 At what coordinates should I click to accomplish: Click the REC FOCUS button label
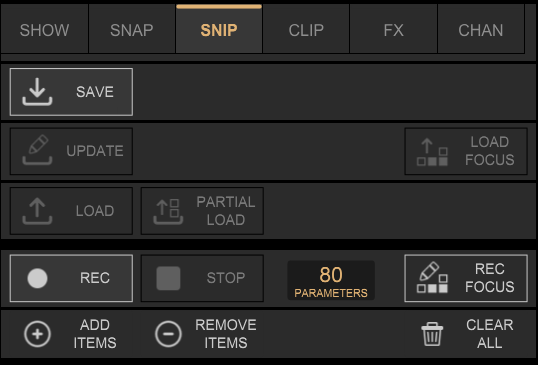pyautogui.click(x=490, y=278)
